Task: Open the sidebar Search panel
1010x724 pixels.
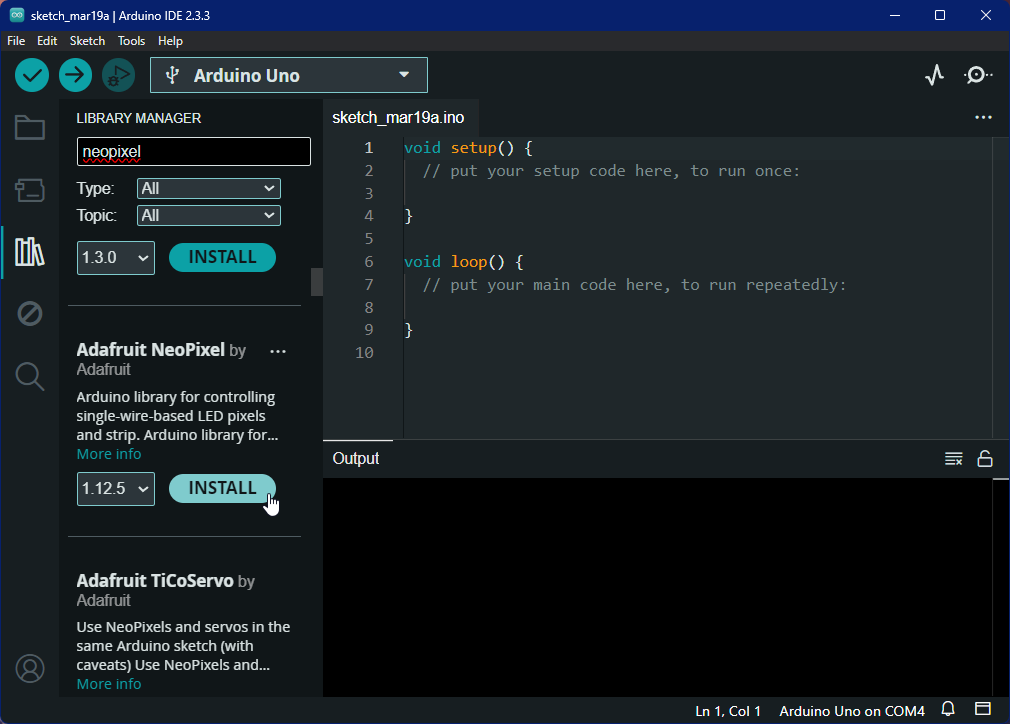Action: (30, 377)
